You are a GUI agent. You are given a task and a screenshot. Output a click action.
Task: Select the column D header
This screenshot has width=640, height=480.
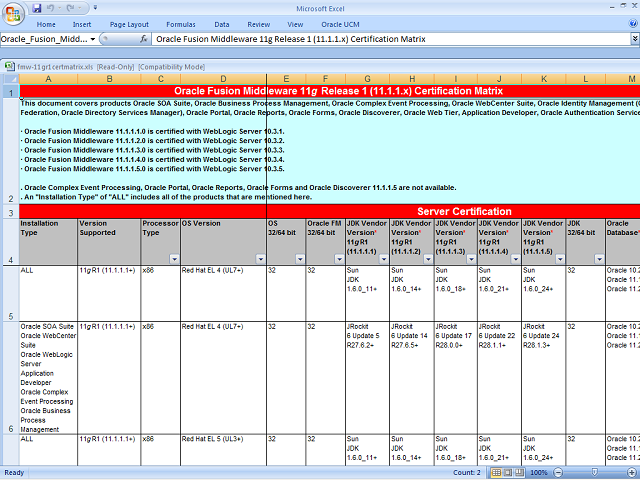223,78
